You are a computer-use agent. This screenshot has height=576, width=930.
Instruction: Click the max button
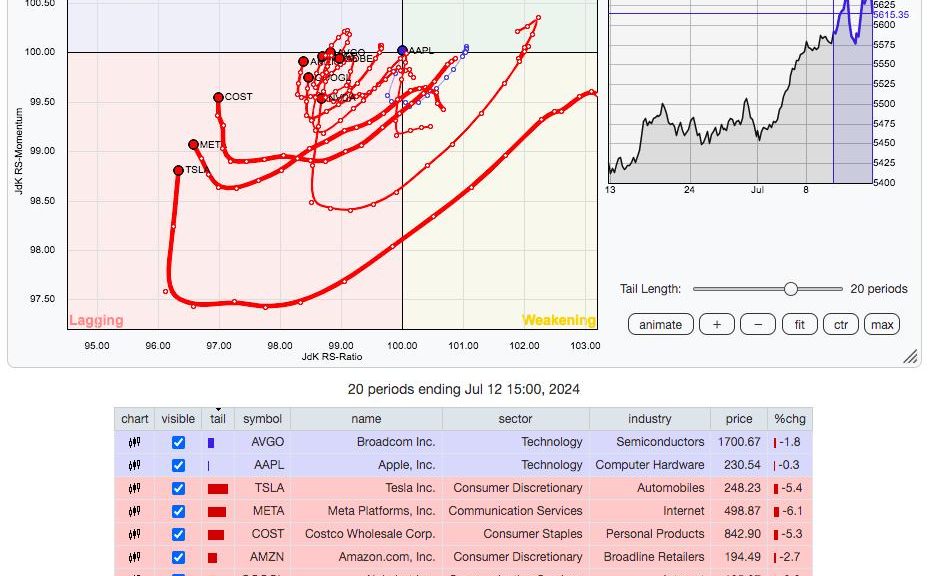click(x=882, y=324)
